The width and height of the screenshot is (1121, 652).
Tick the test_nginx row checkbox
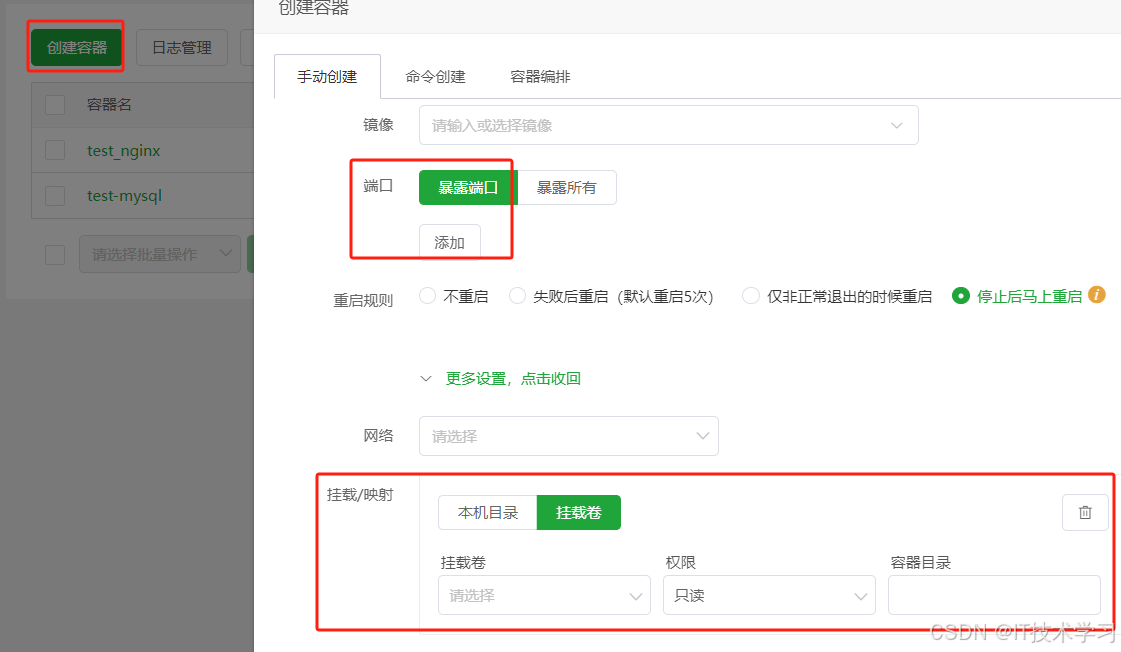pyautogui.click(x=55, y=150)
